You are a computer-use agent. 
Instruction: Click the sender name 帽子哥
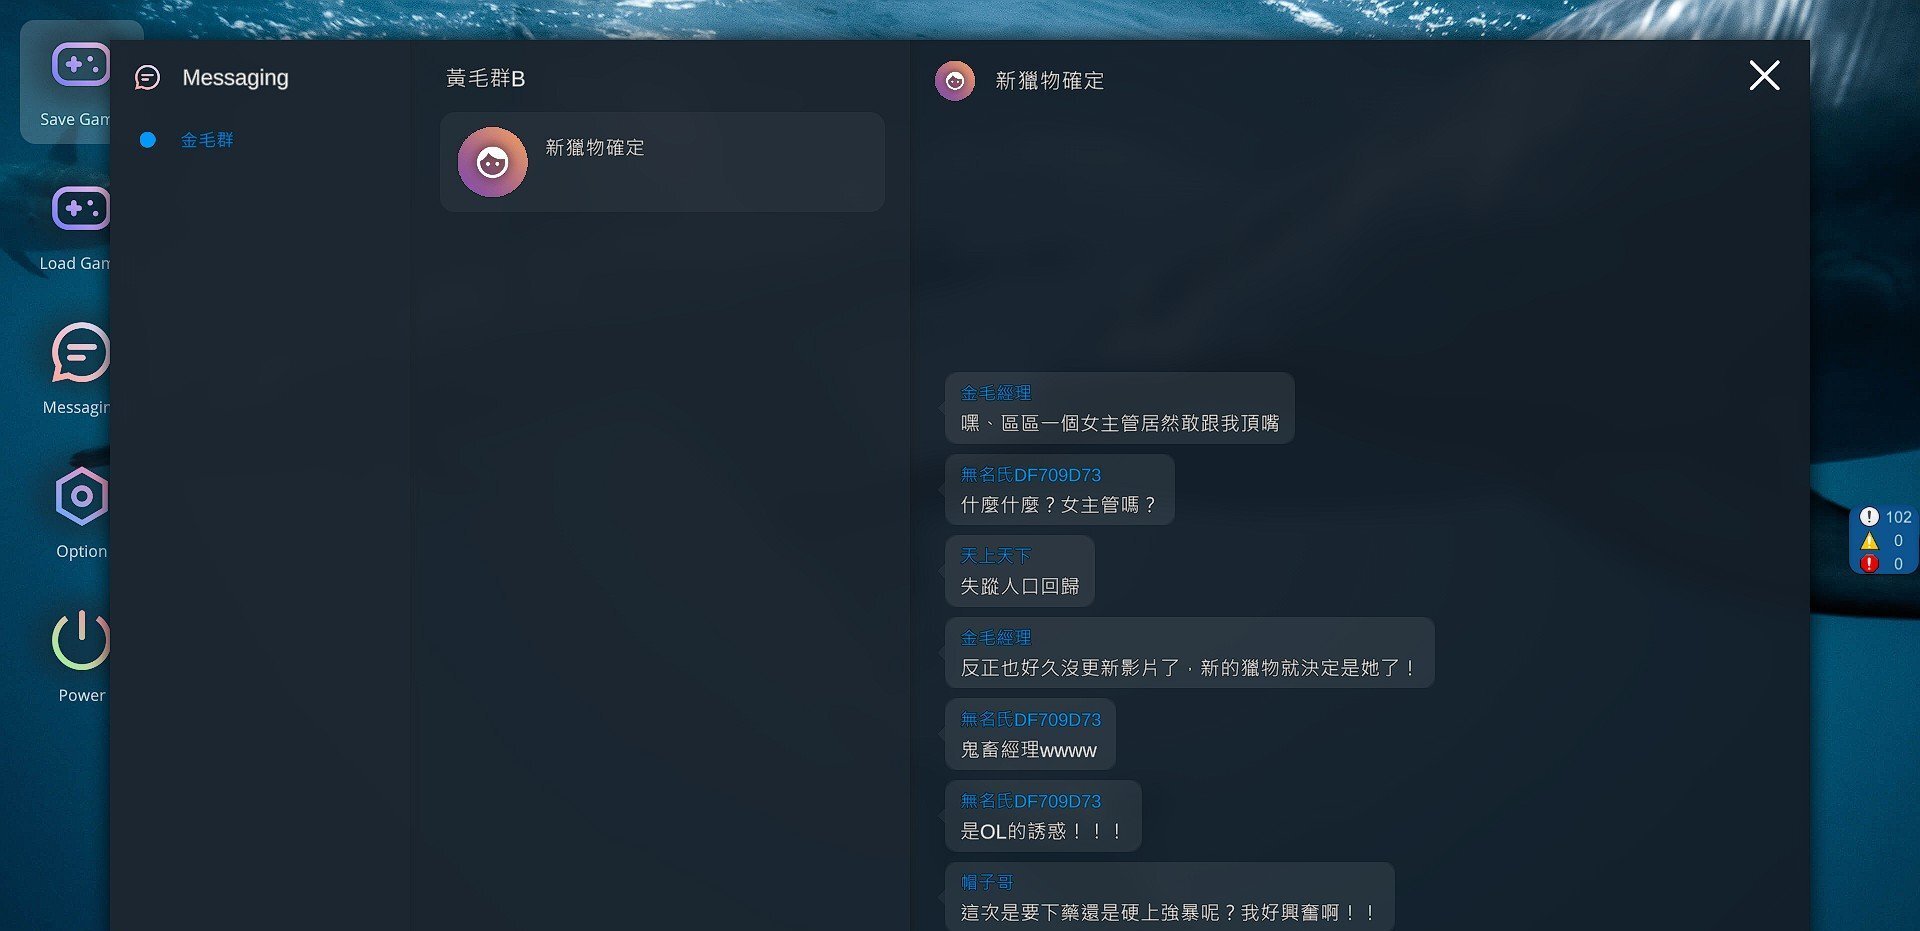point(987,882)
